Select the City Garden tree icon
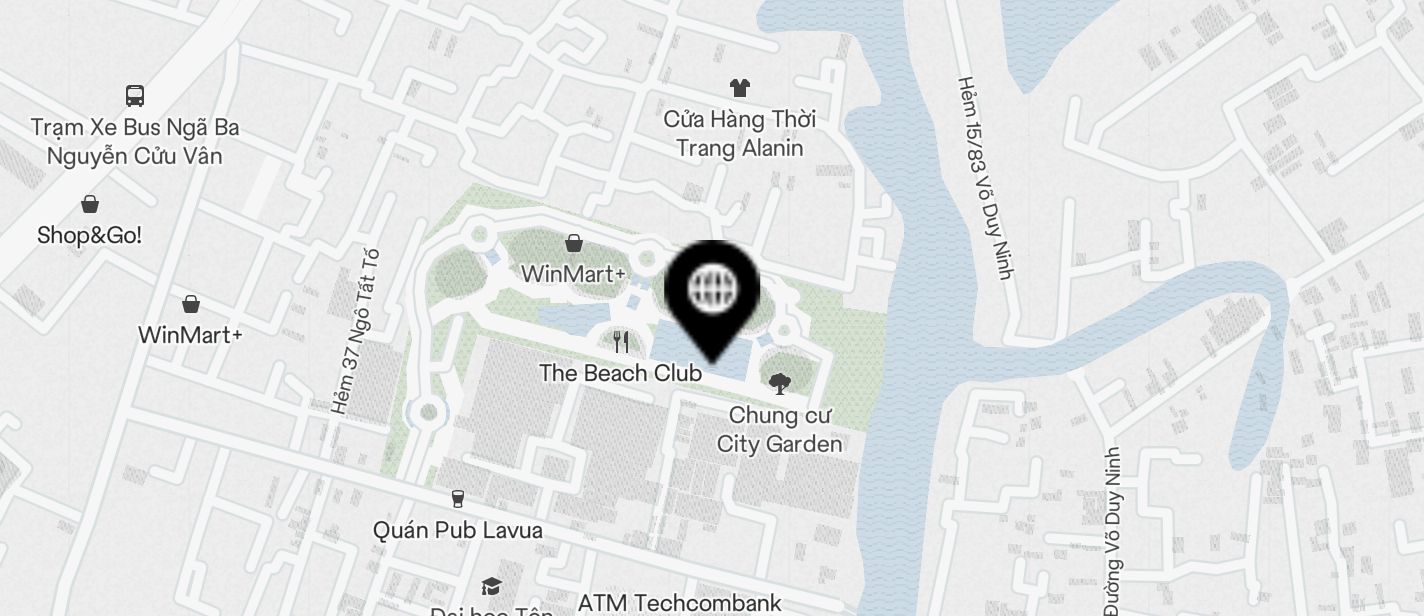 tap(779, 383)
